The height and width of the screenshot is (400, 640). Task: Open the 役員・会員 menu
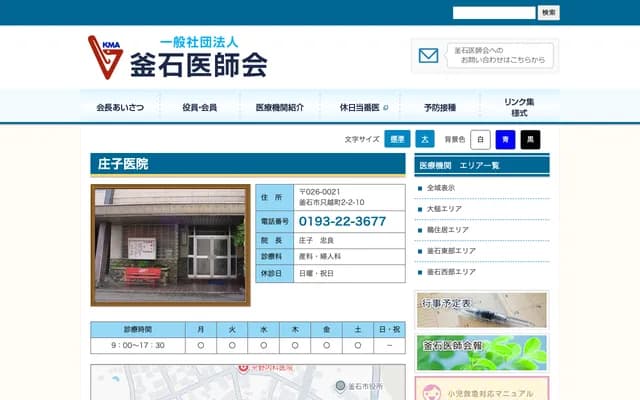coord(200,107)
